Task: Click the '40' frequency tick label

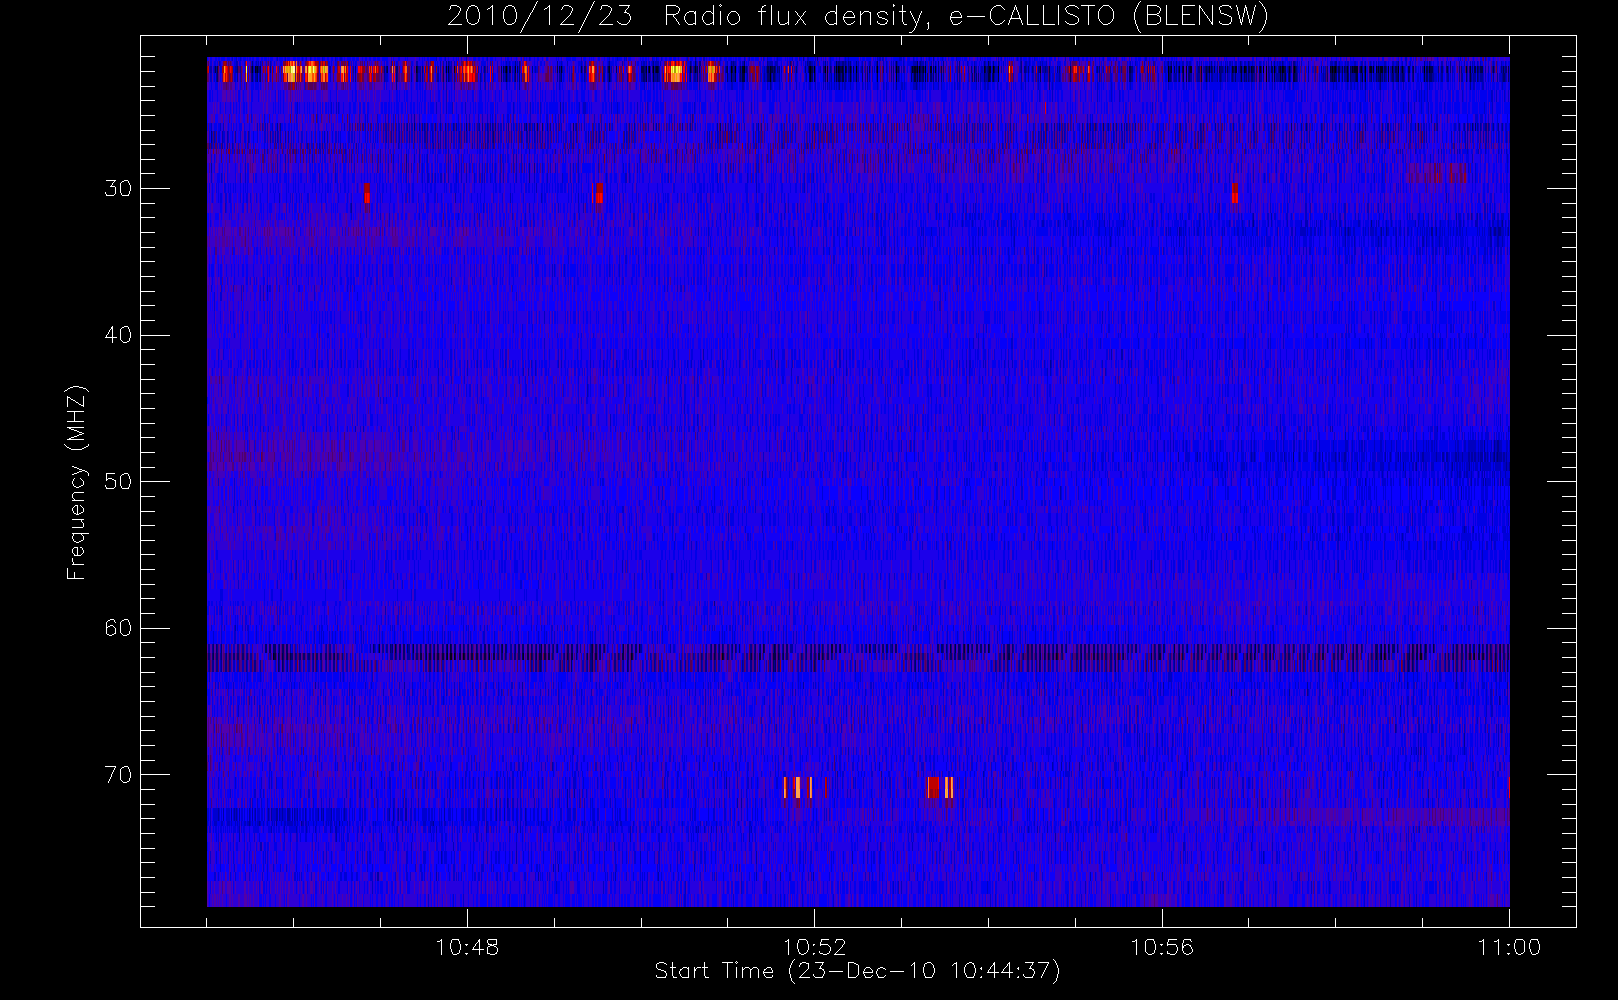Action: click(x=118, y=335)
